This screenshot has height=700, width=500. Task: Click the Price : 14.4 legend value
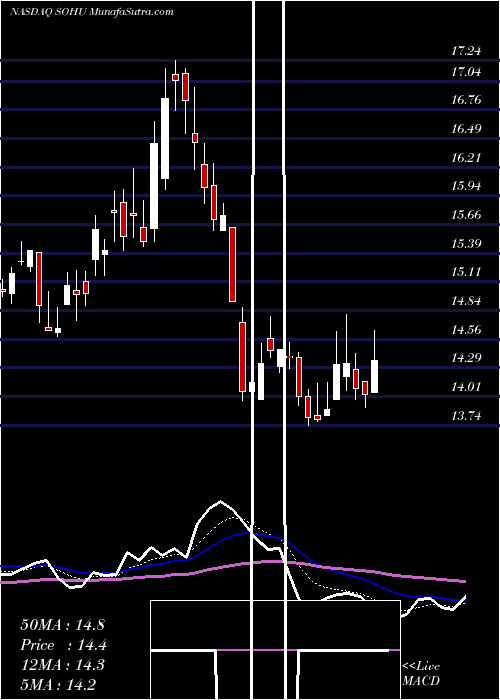coord(63,645)
